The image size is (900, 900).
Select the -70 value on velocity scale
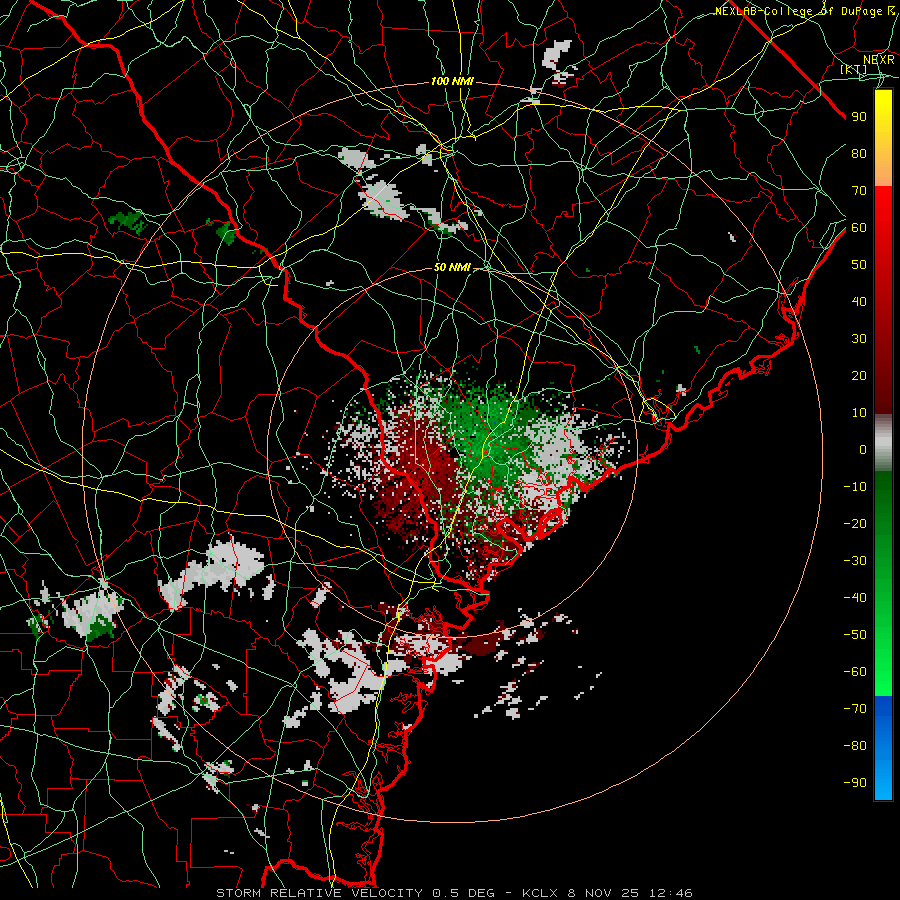855,709
